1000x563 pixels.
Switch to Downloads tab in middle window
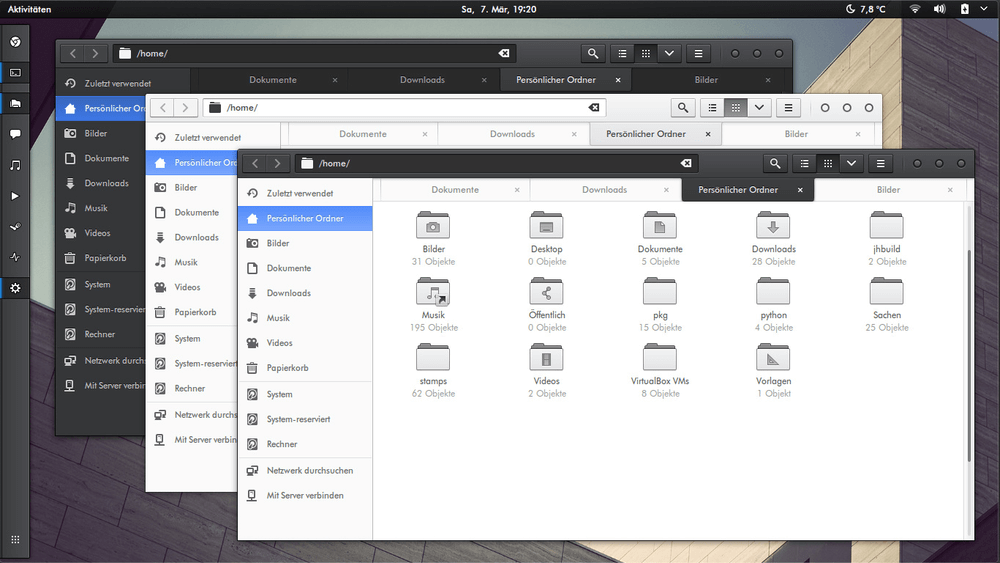pyautogui.click(x=512, y=134)
